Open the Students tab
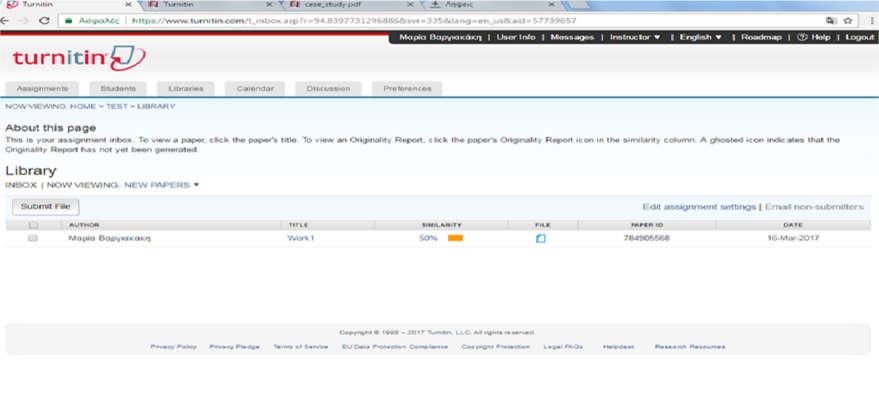879x407 pixels. 118,89
